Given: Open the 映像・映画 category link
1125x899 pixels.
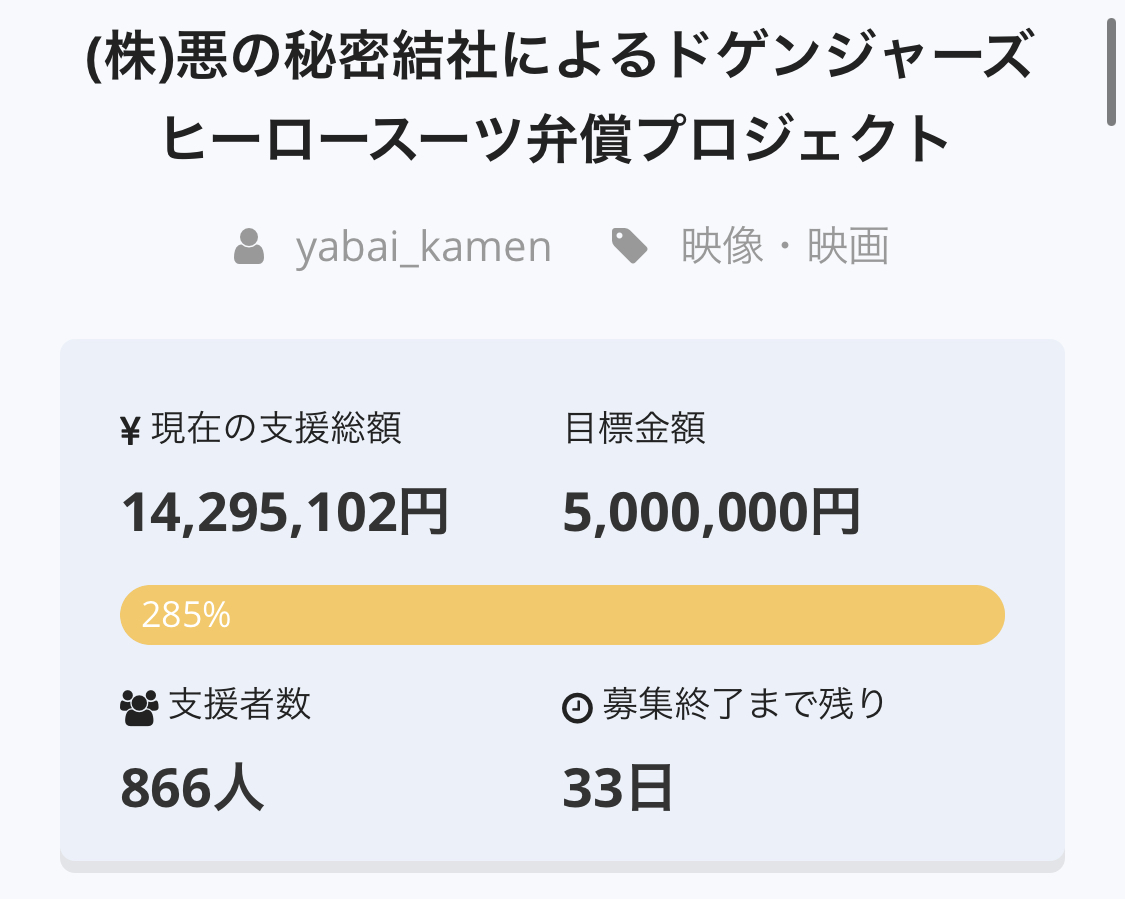Looking at the screenshot, I should [785, 246].
